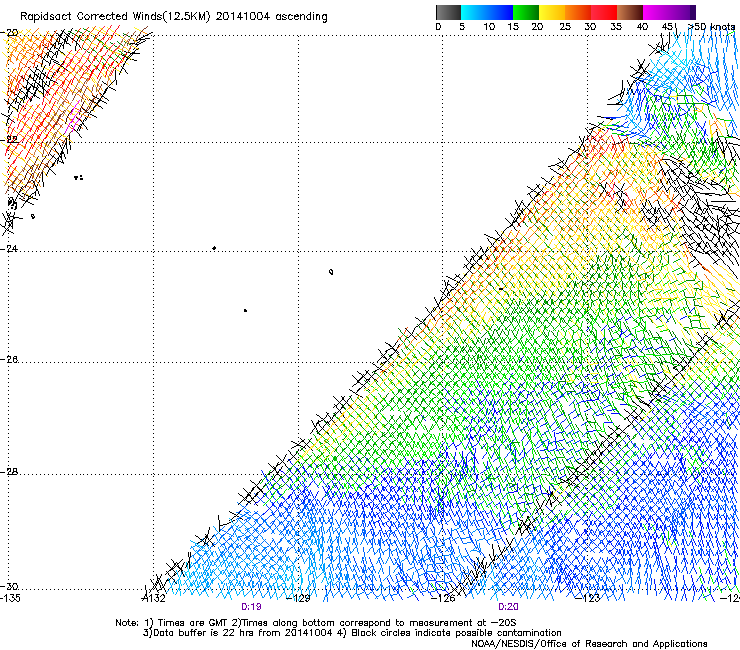Click the yellow 20-25 knots legend swatch
Viewport: 740px width, 650px height.
pyautogui.click(x=552, y=12)
